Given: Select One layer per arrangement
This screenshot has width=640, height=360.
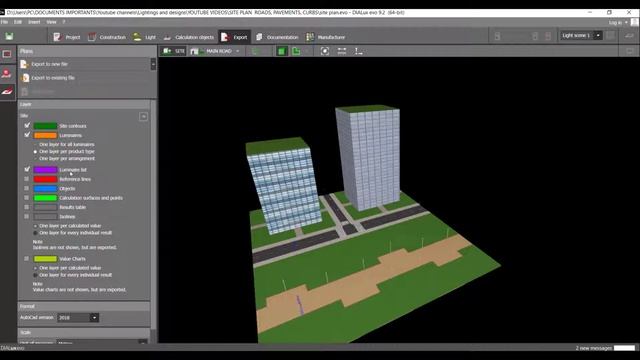Looking at the screenshot, I should pyautogui.click(x=35, y=158).
